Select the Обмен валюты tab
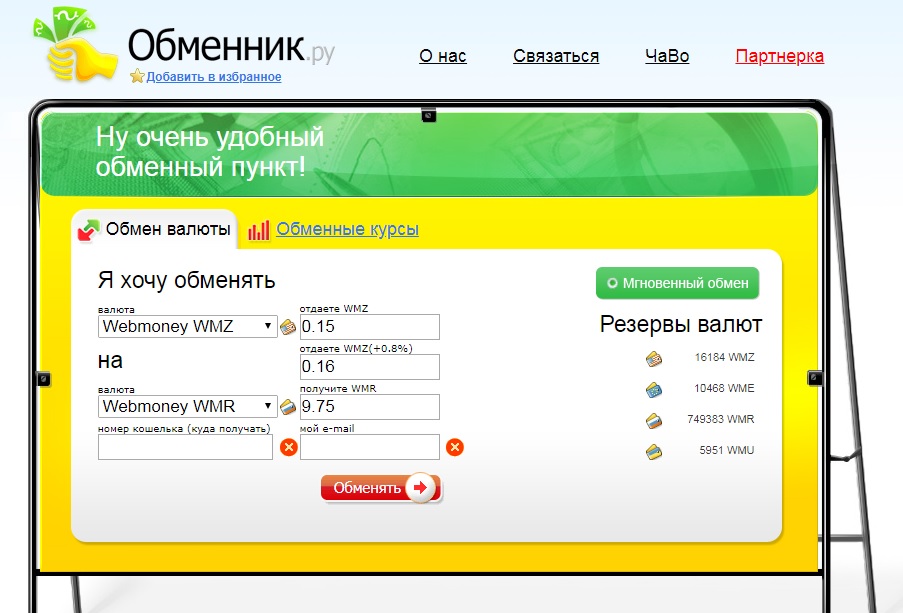Viewport: 903px width, 613px height. (x=154, y=229)
